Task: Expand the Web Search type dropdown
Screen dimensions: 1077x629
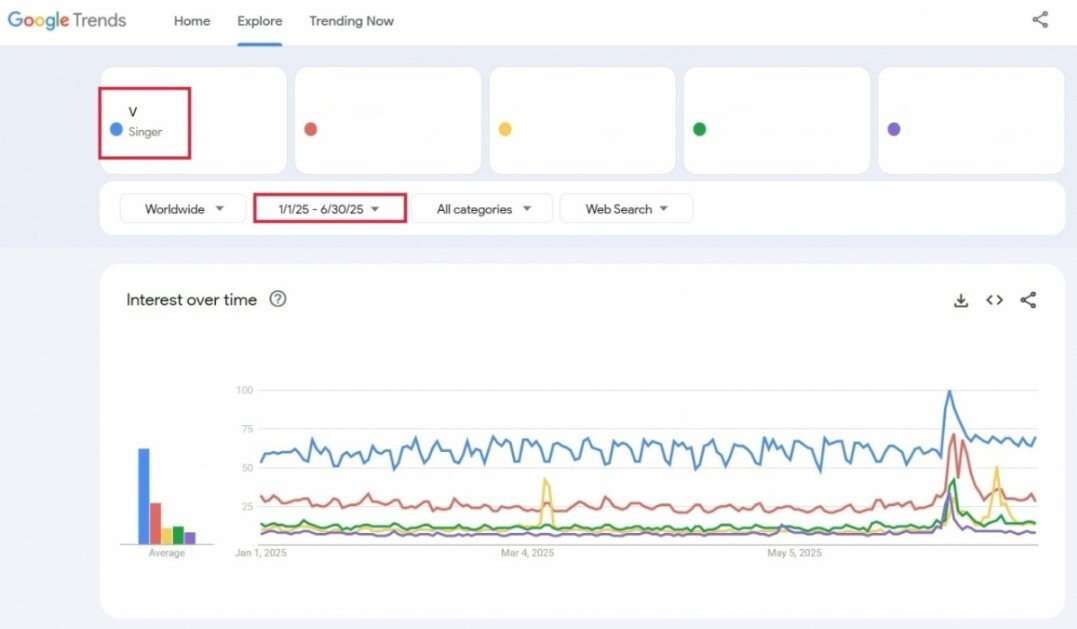Action: click(626, 209)
